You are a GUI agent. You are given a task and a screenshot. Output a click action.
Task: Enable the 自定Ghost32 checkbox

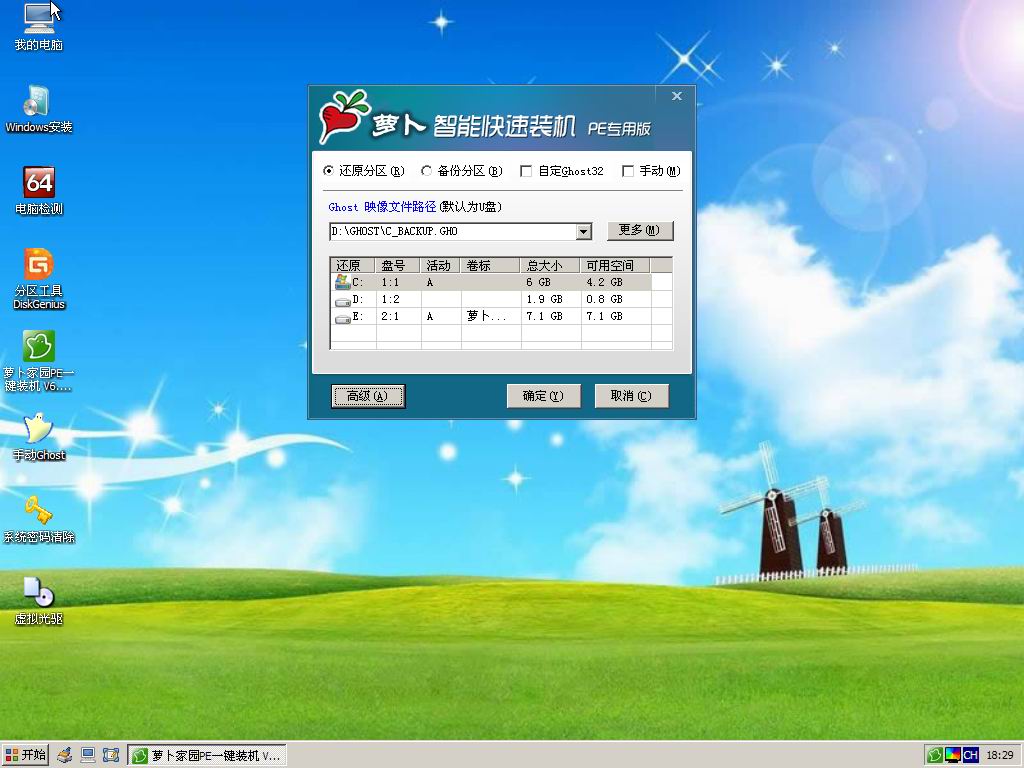(526, 171)
